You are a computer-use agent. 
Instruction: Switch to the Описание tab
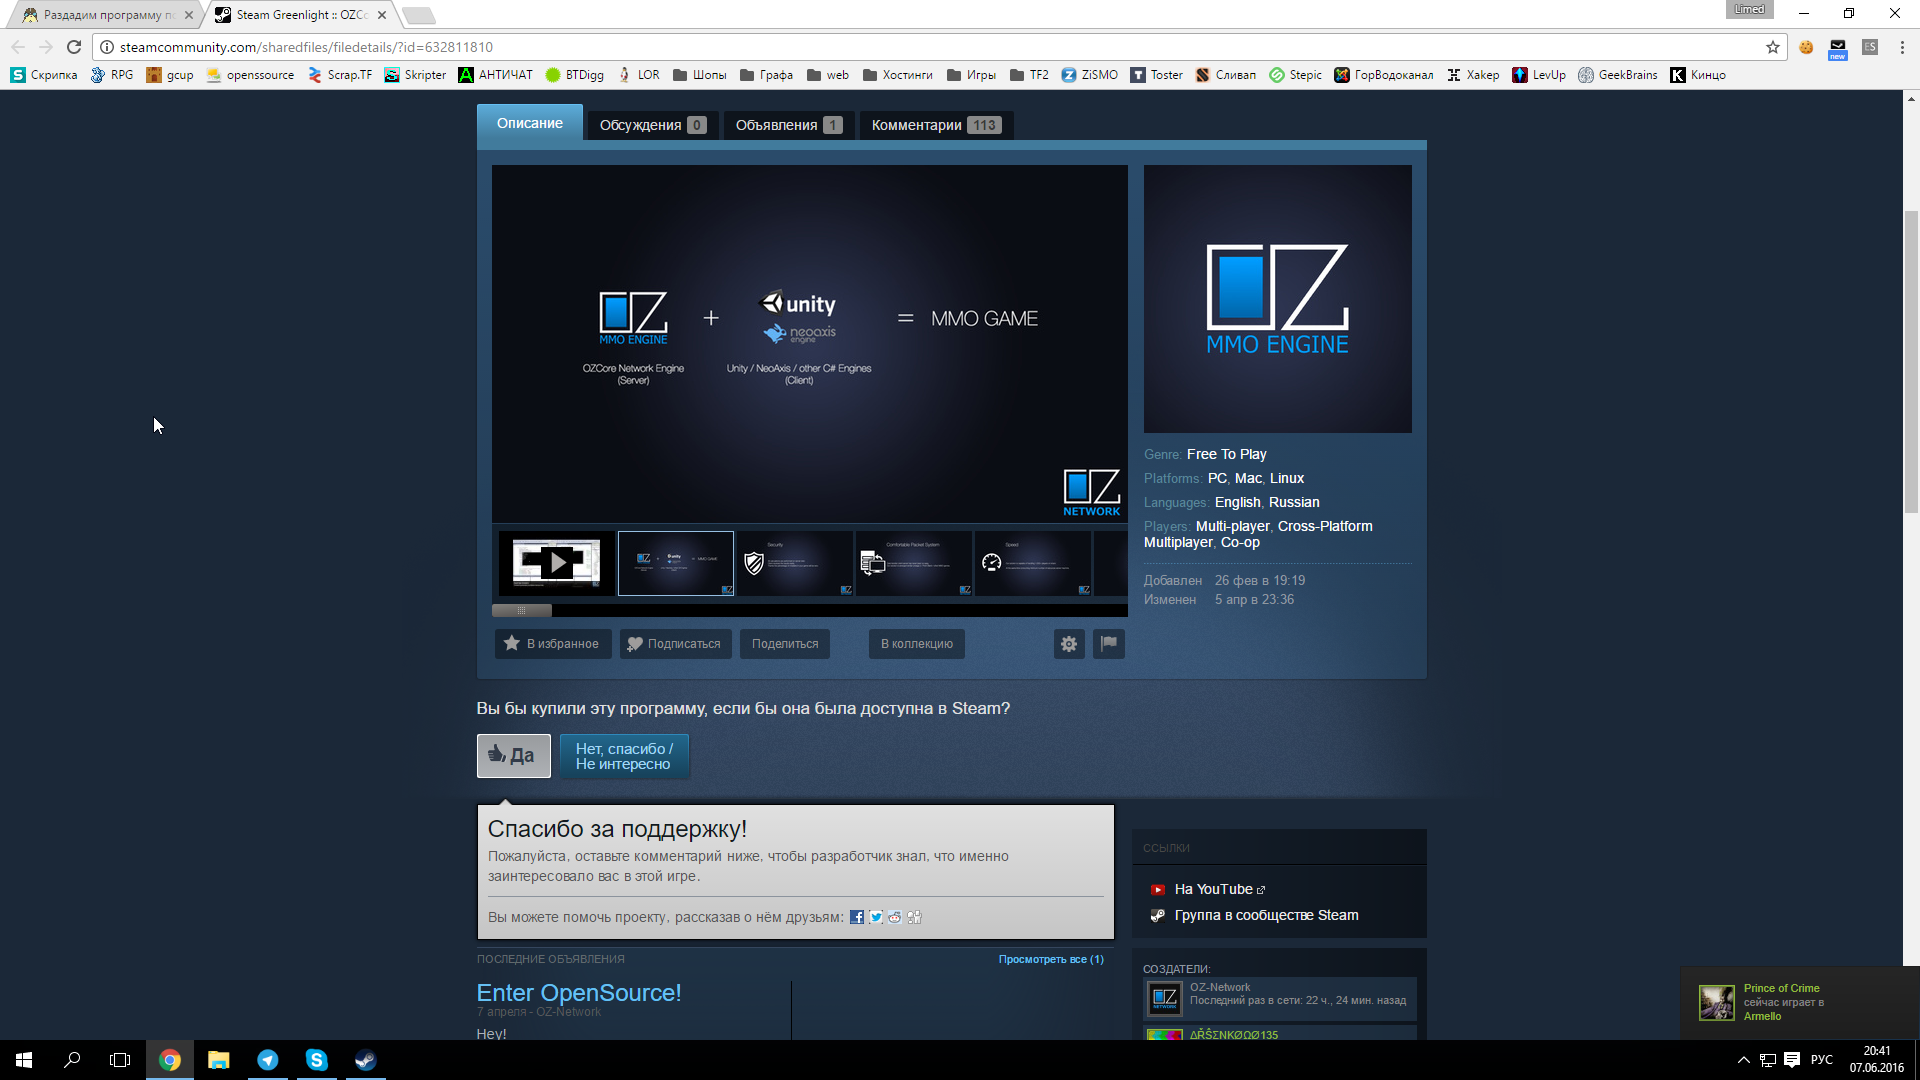530,123
